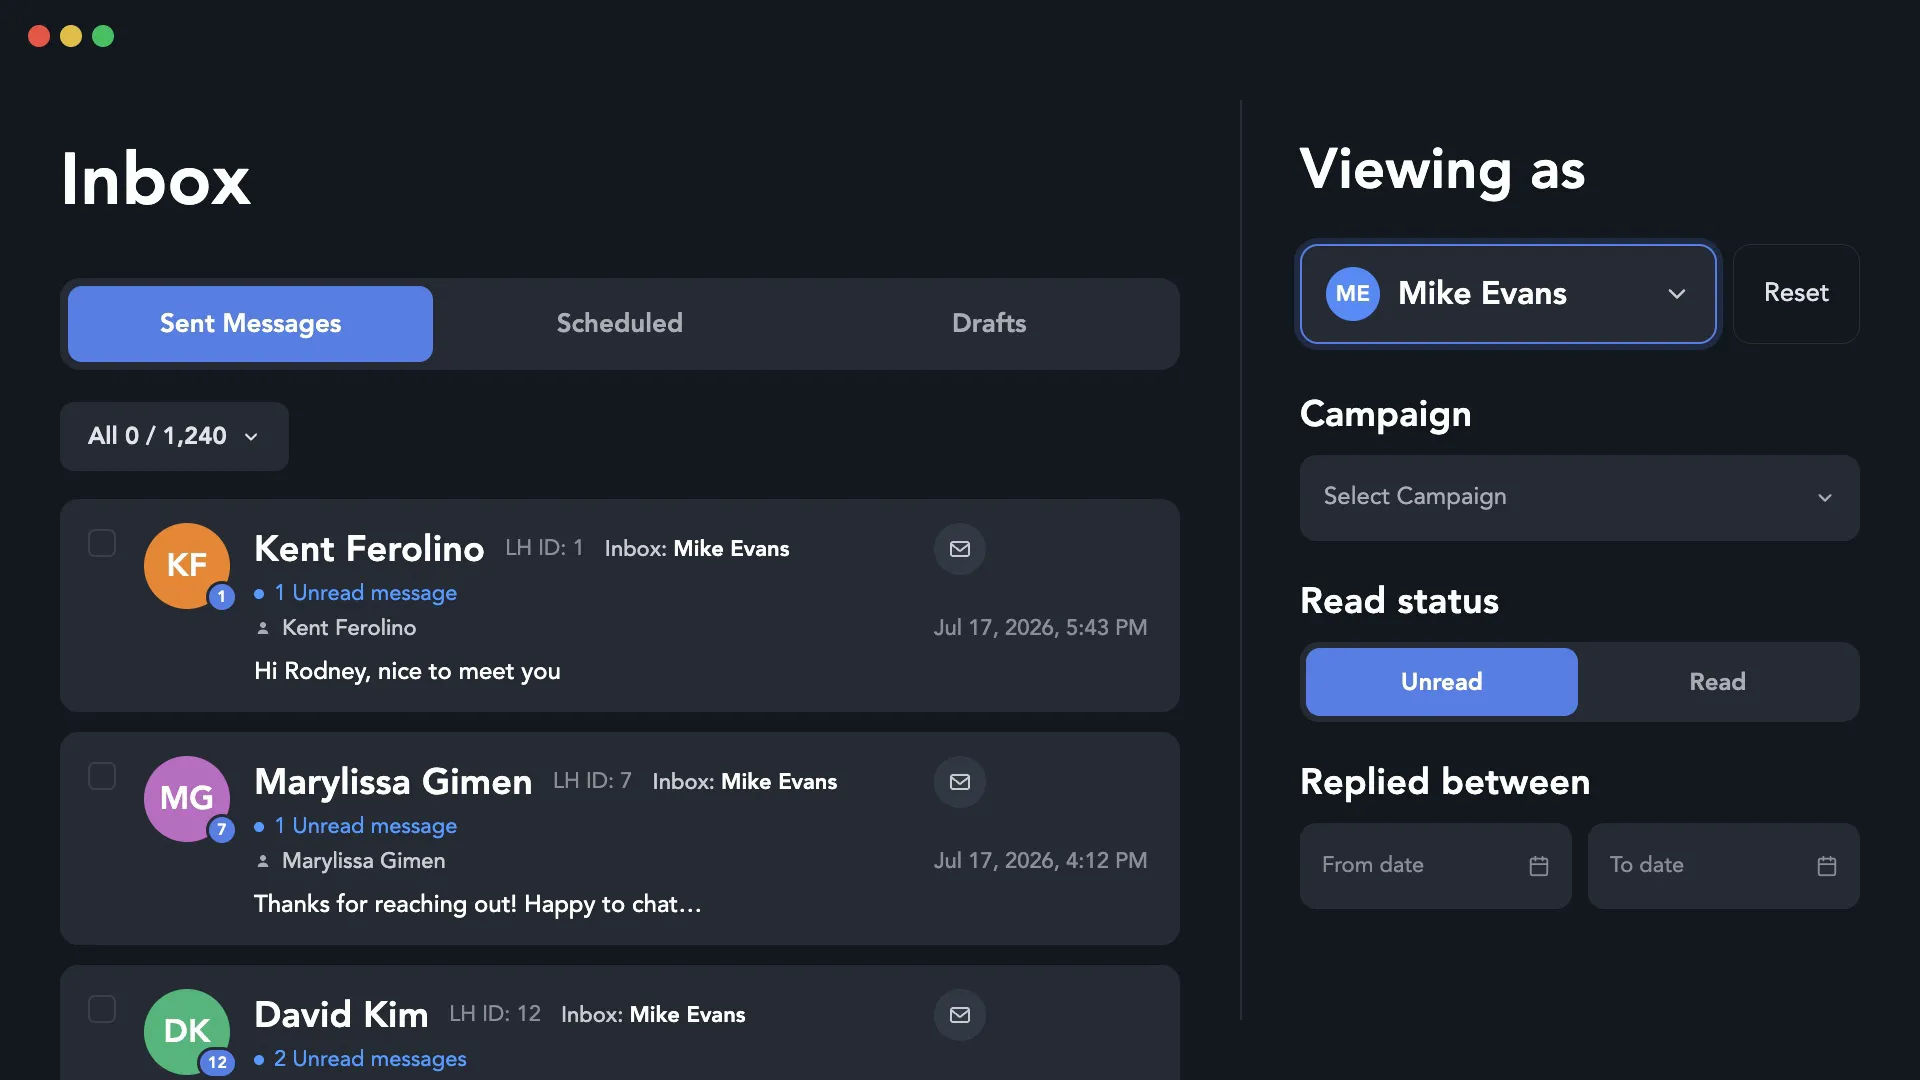The width and height of the screenshot is (1920, 1080).
Task: Click the MG avatar of Marylissa Gimen
Action: 187,798
